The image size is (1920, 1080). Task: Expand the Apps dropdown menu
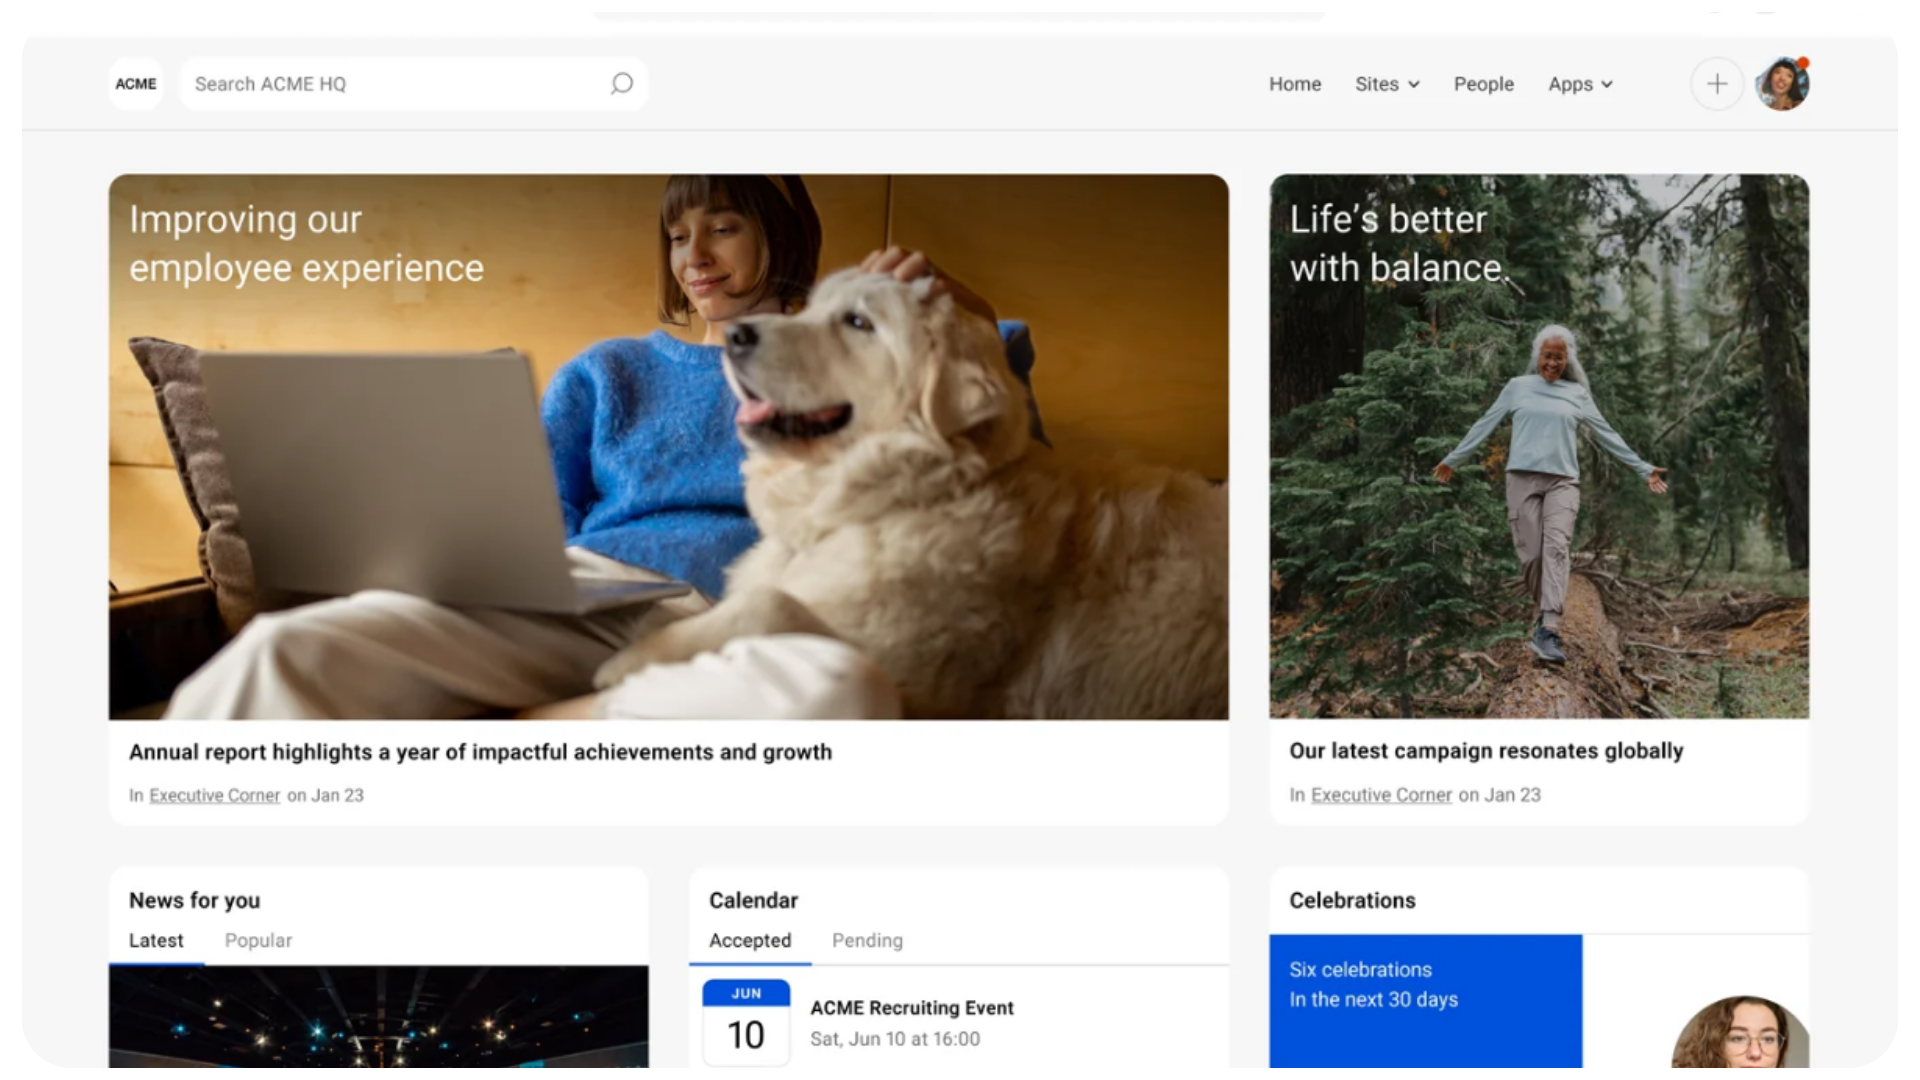click(1580, 84)
